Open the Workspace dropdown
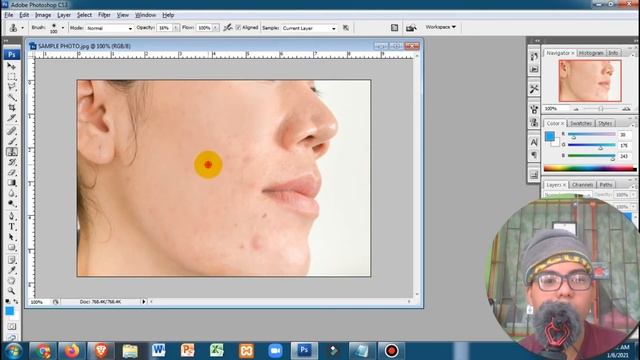Viewport: 640px width, 360px height. pyautogui.click(x=440, y=27)
